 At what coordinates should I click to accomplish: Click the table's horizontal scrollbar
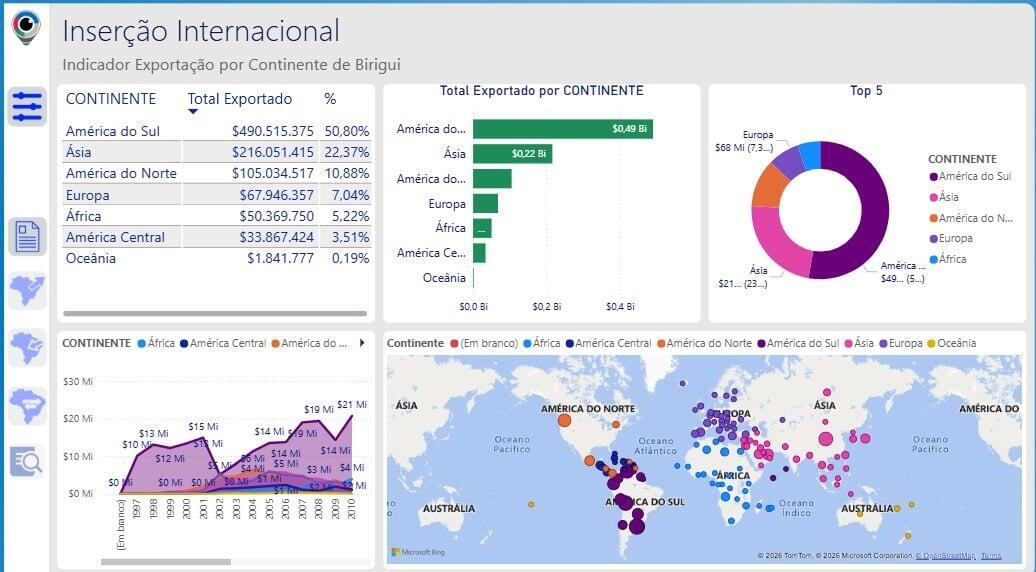(x=214, y=313)
